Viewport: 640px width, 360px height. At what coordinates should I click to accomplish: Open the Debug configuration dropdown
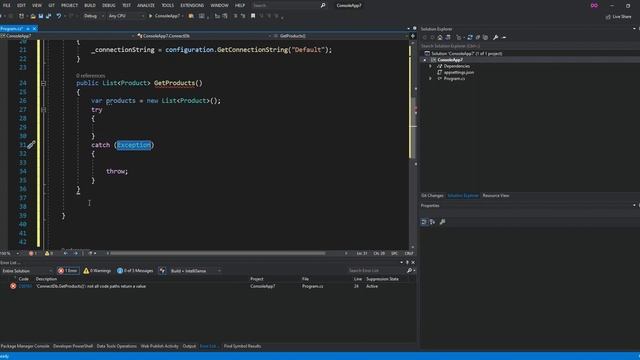pos(93,16)
